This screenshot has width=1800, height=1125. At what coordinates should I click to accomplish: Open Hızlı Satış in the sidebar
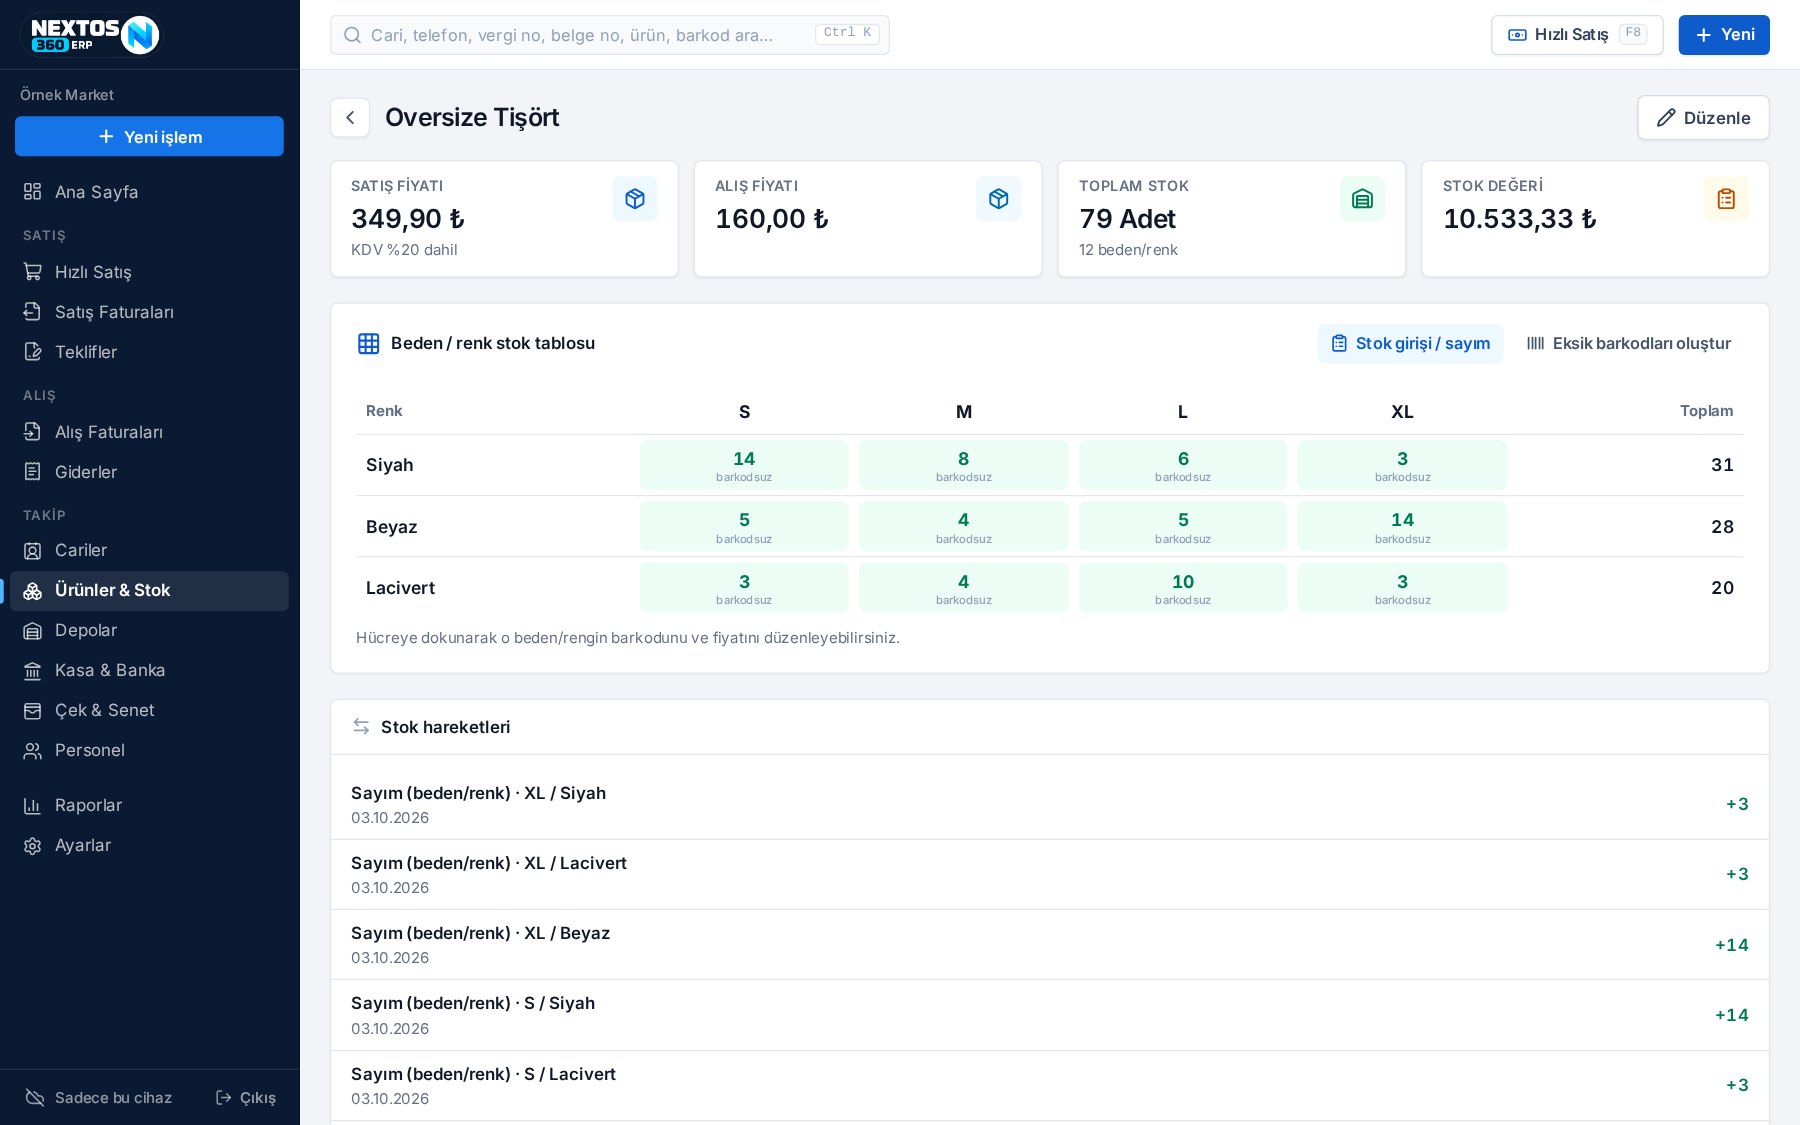pyautogui.click(x=150, y=272)
